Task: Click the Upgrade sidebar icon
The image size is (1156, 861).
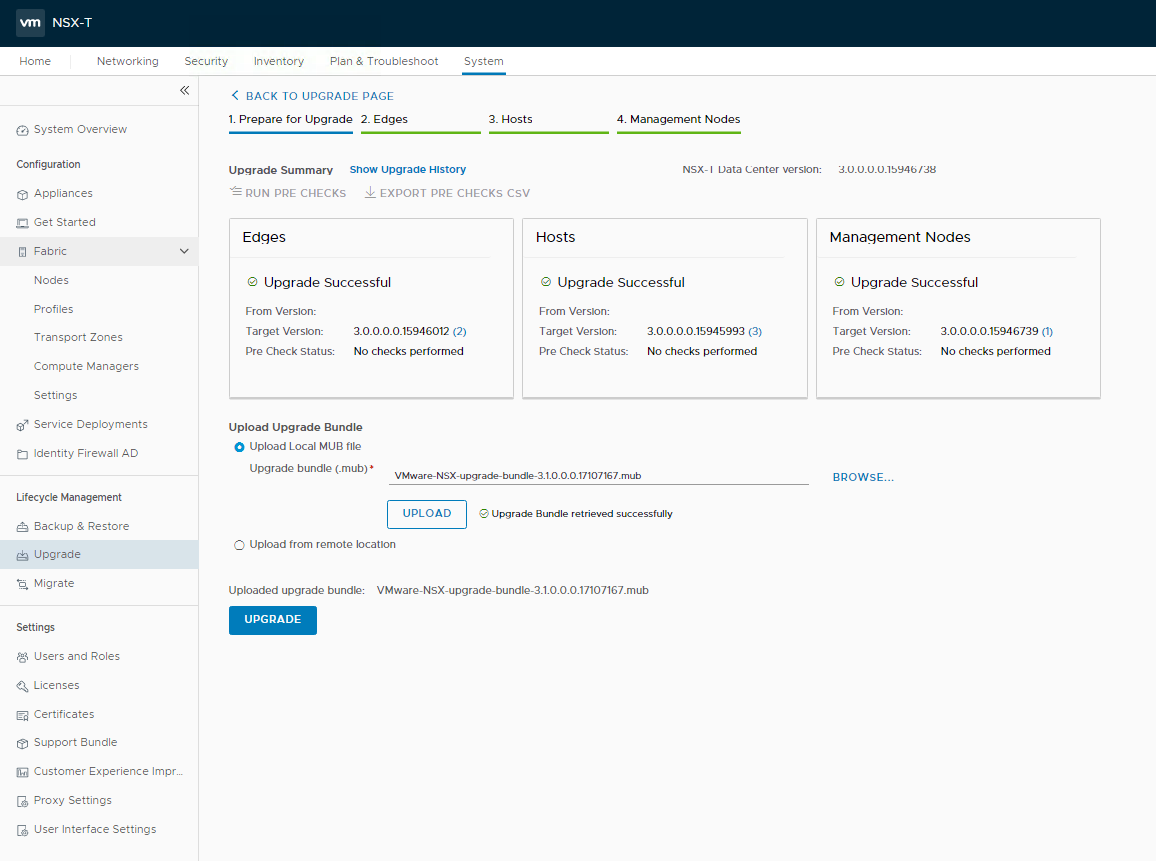Action: pos(22,556)
